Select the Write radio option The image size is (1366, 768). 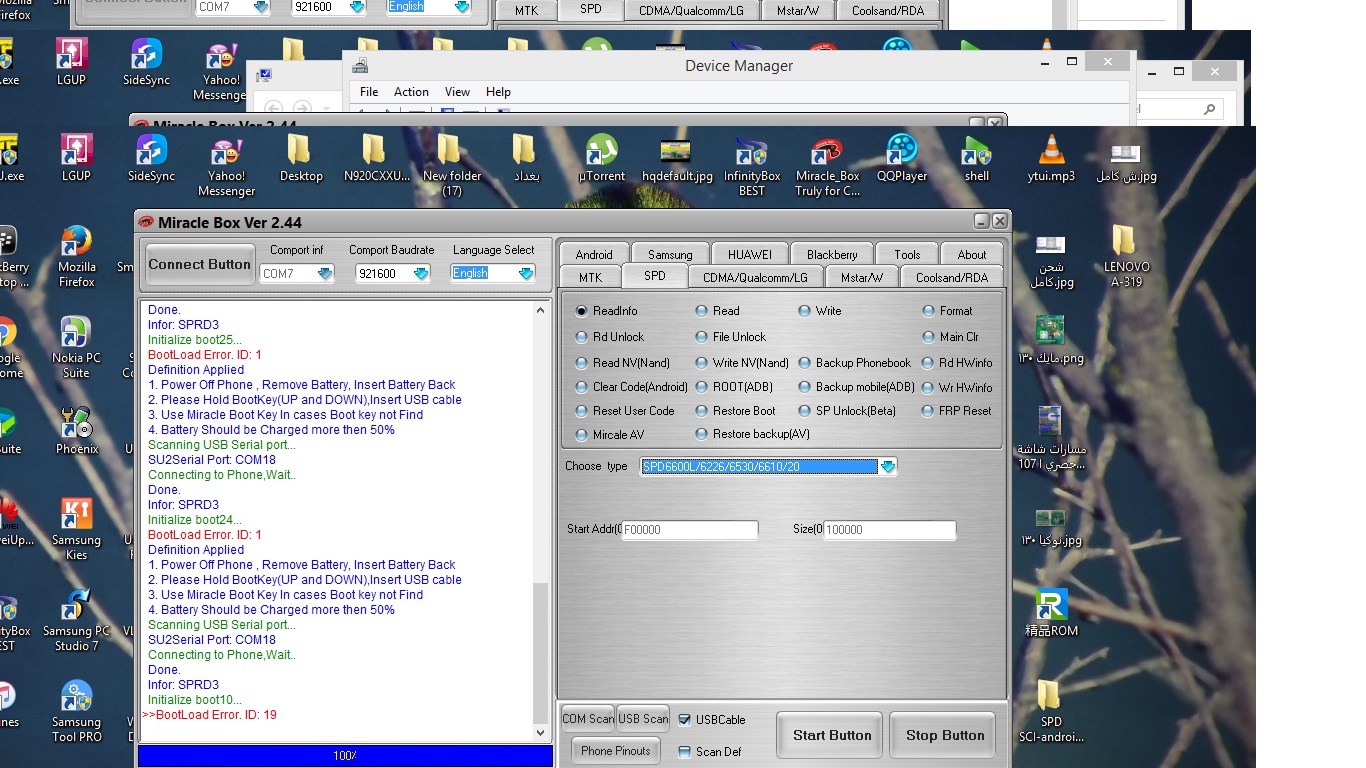point(820,311)
